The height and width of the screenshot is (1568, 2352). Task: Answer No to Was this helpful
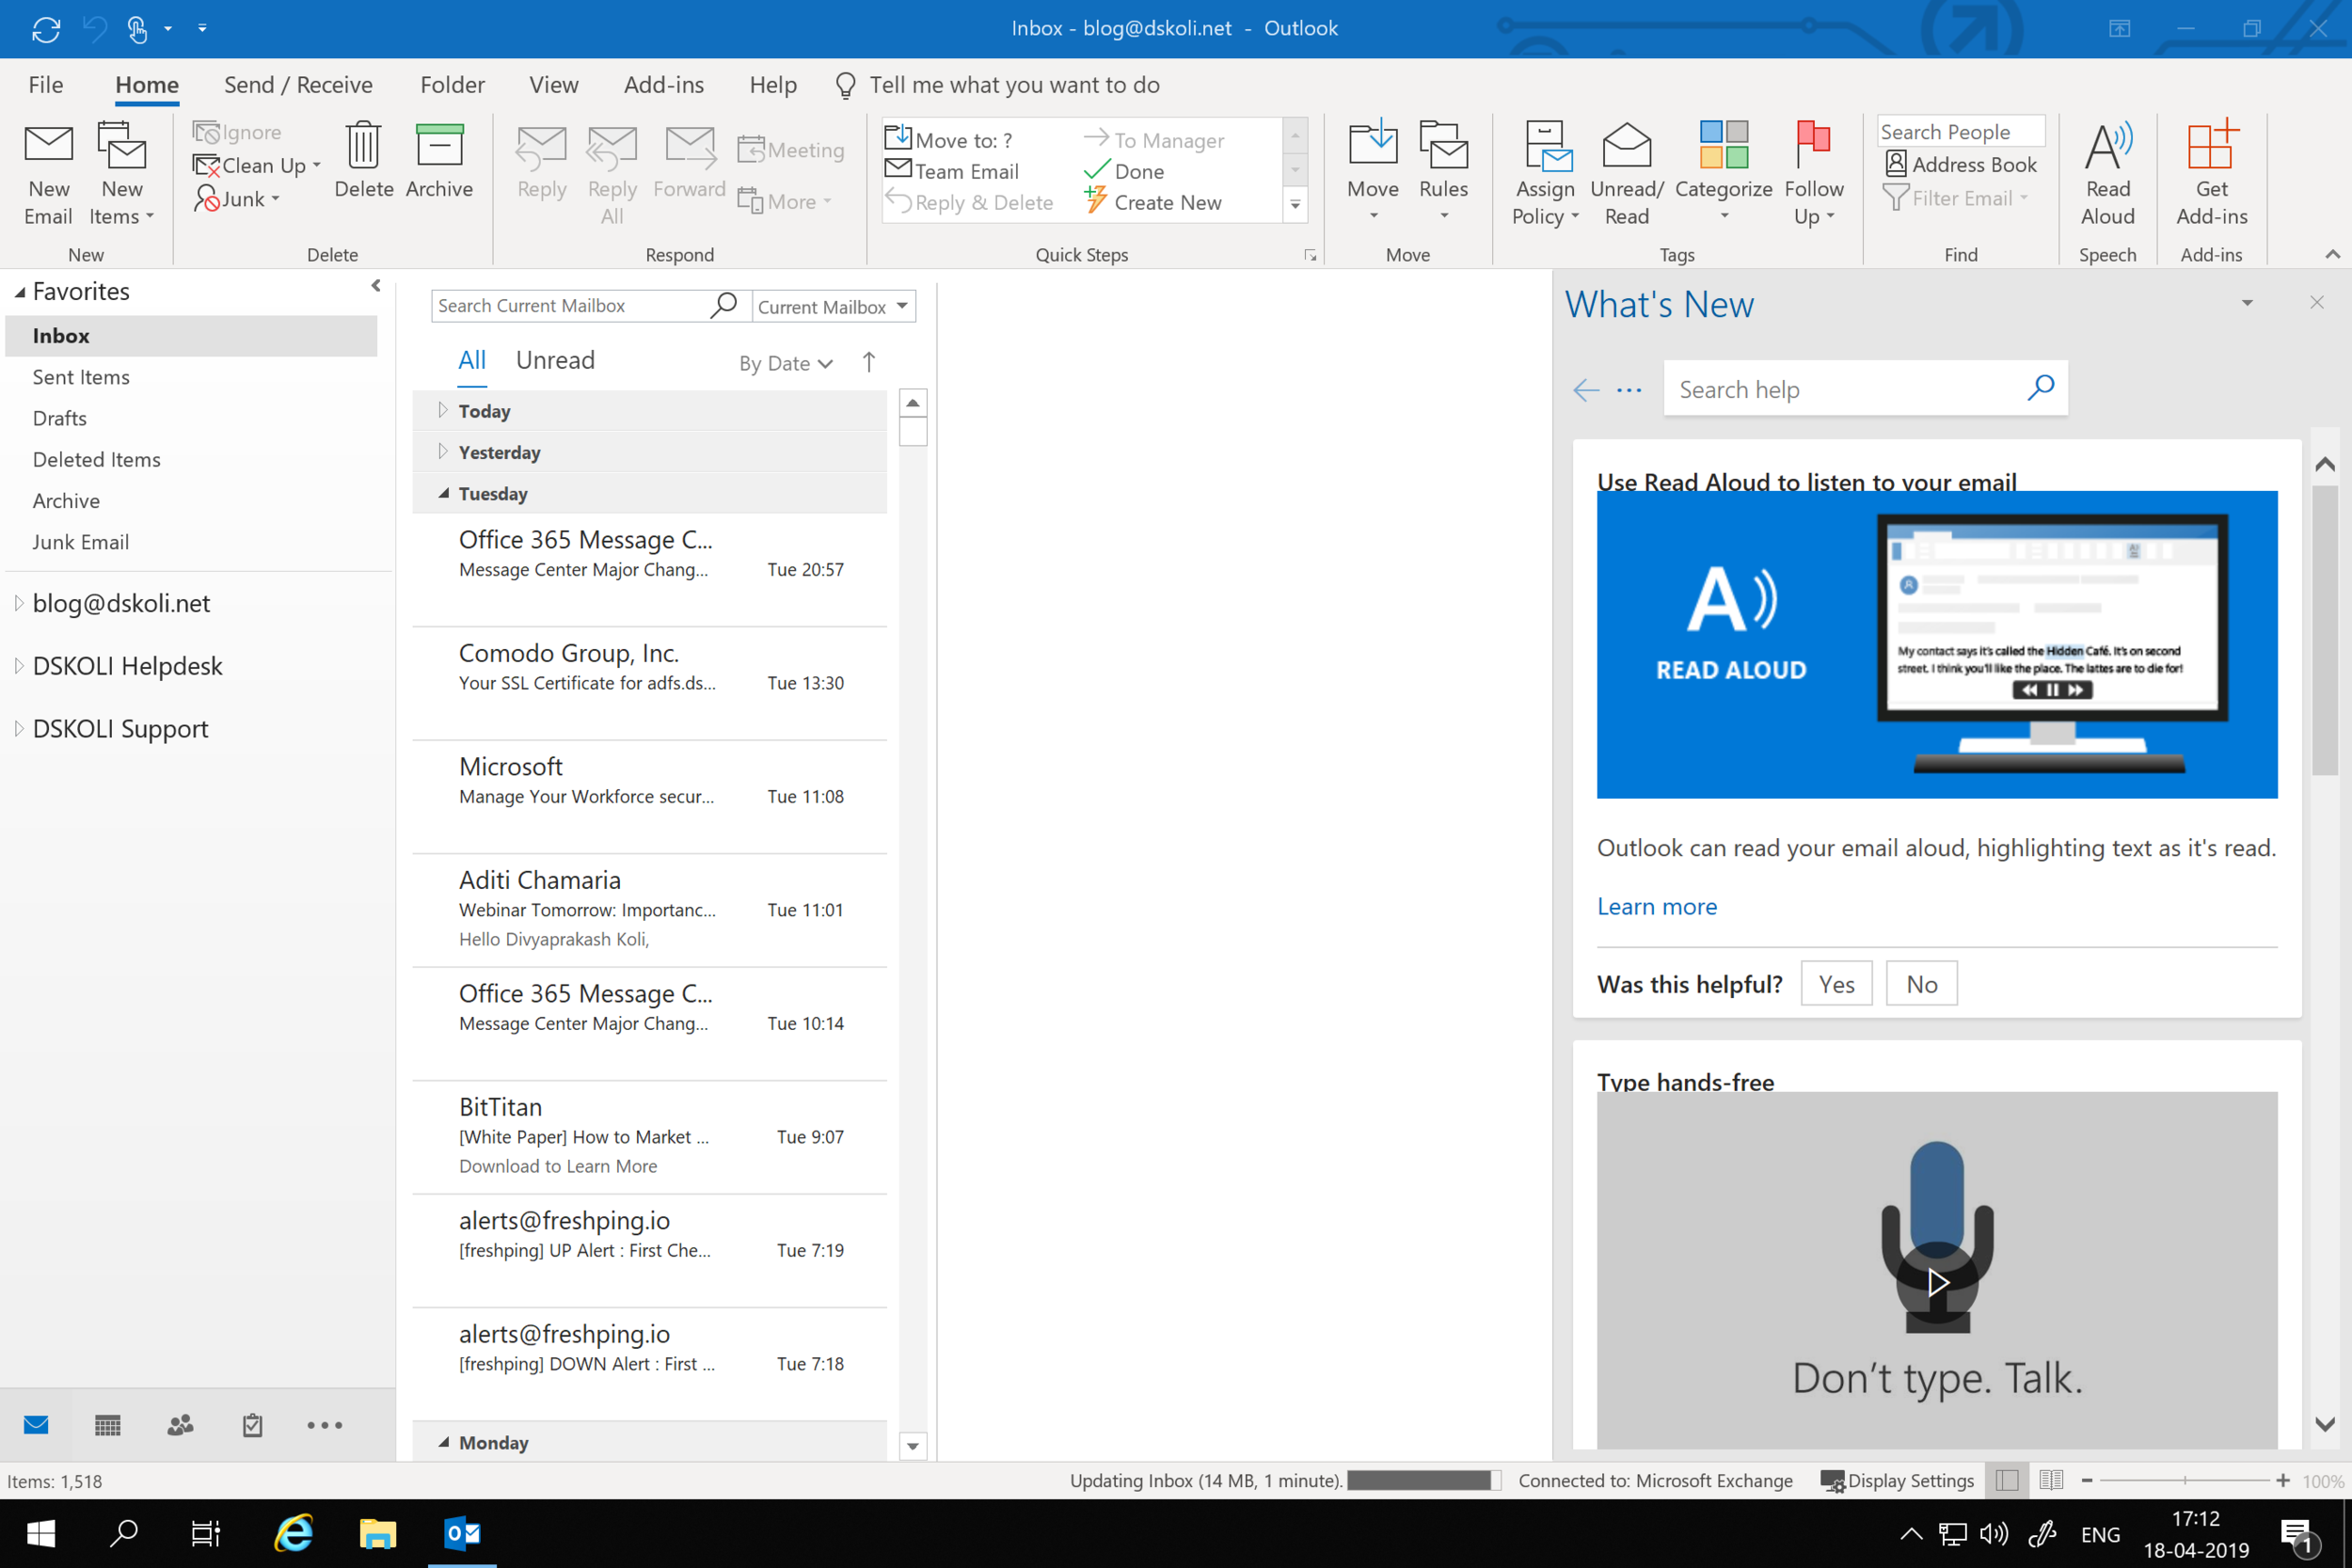pos(1921,984)
